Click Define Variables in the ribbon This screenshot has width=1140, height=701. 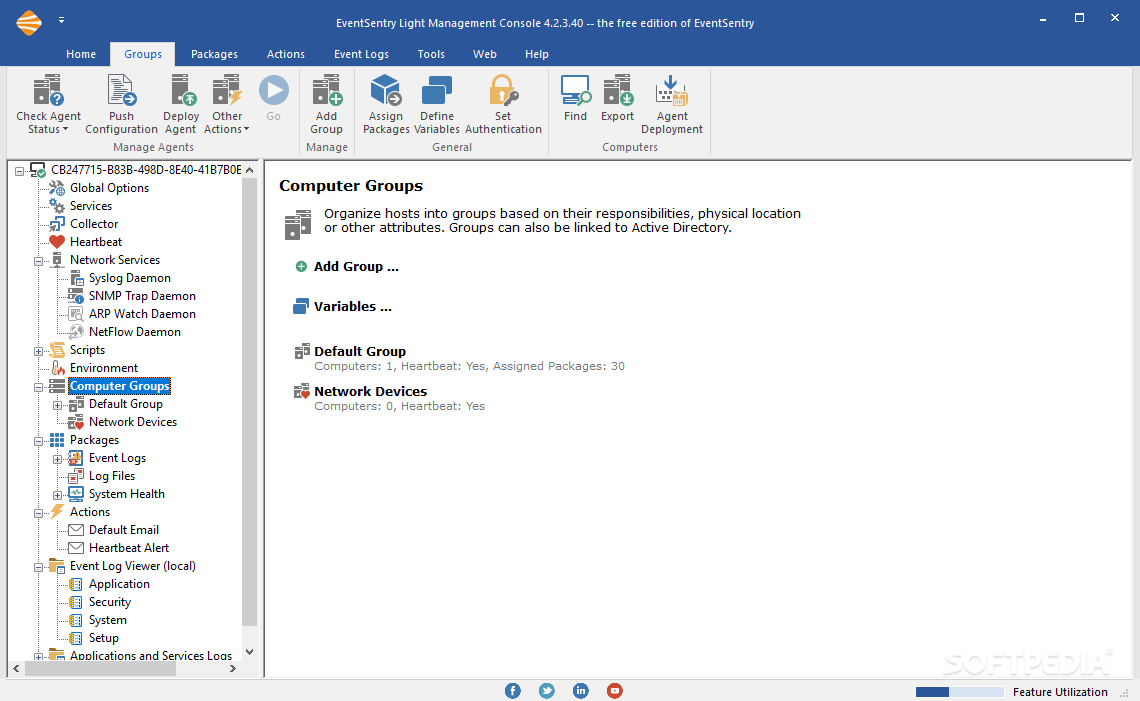point(437,105)
